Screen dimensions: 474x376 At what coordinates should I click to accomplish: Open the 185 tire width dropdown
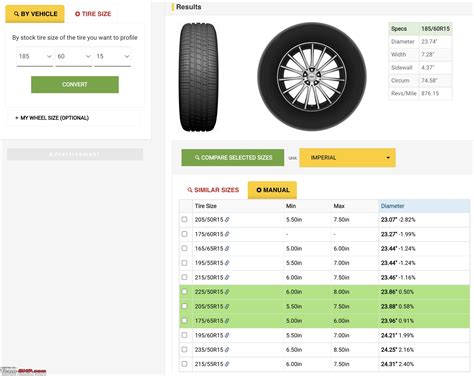[x=35, y=57]
